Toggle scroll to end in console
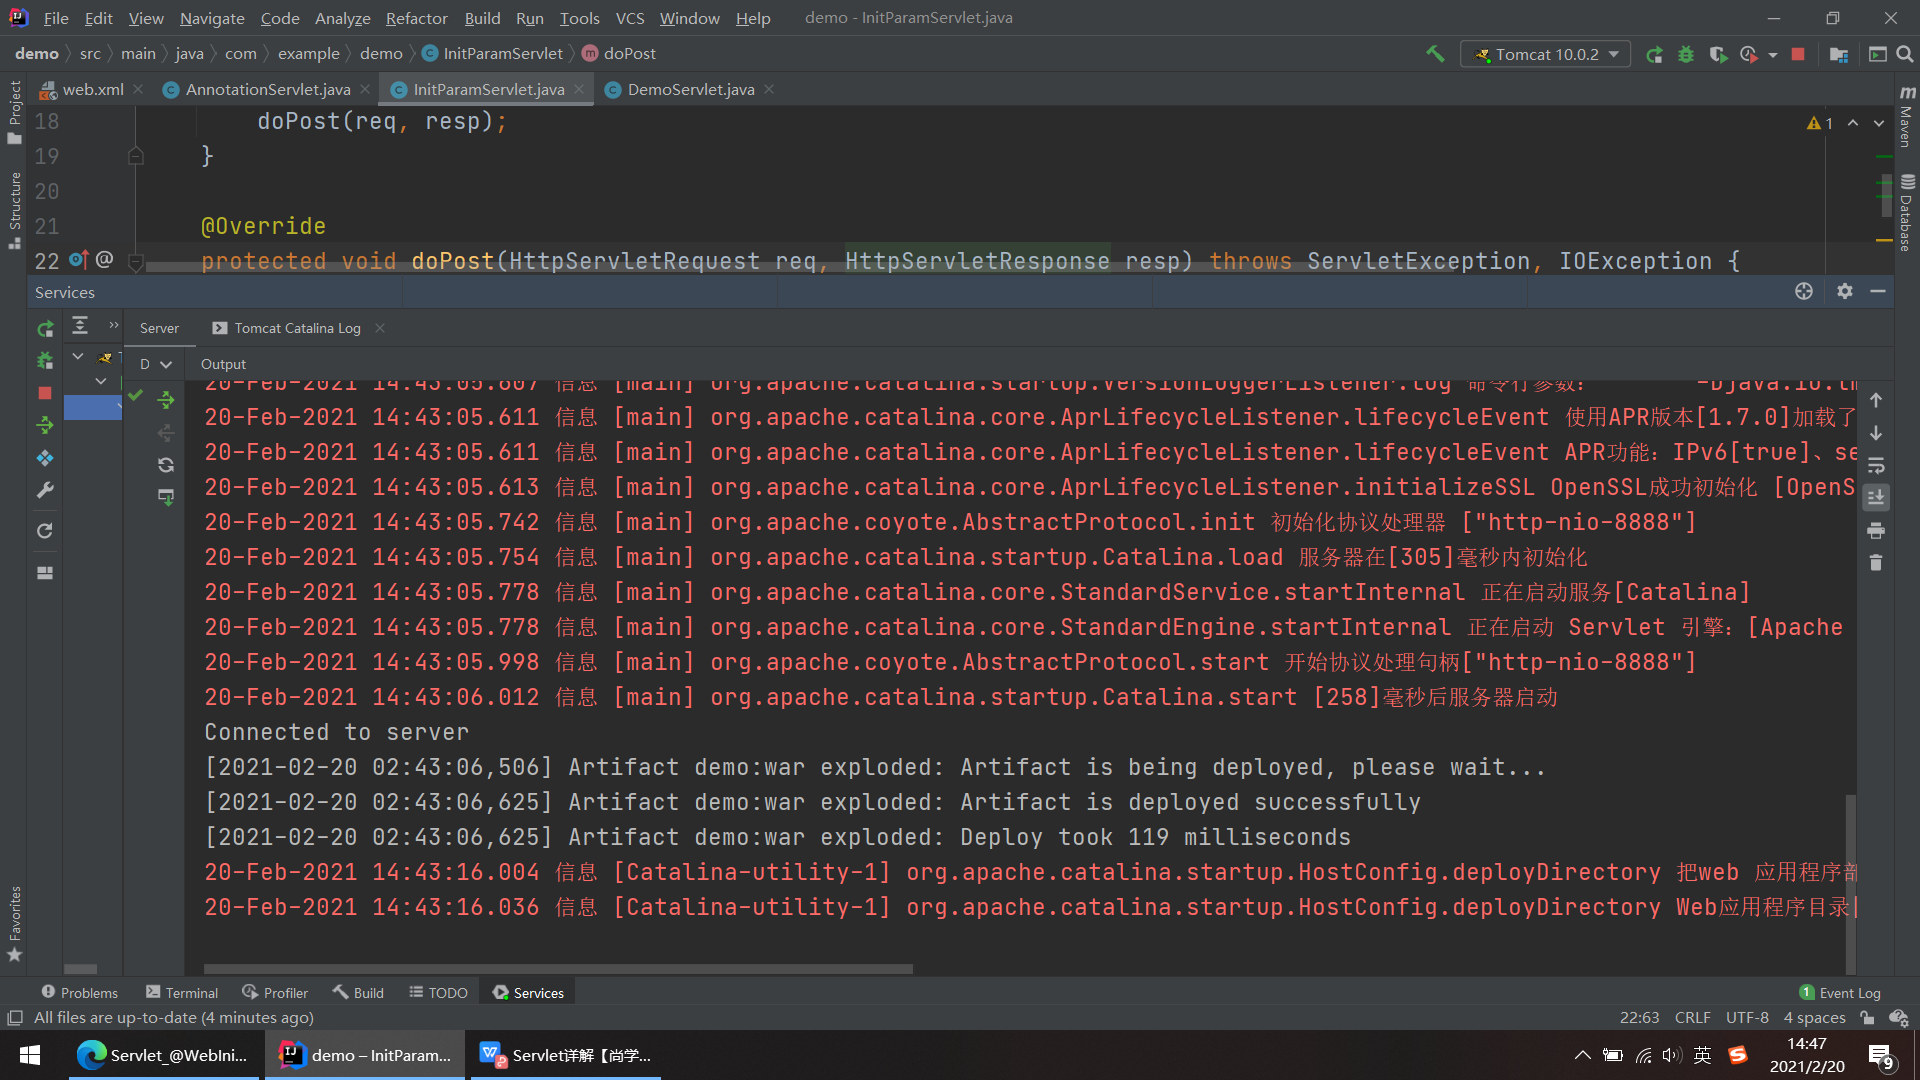The width and height of the screenshot is (1920, 1080). click(x=1876, y=498)
